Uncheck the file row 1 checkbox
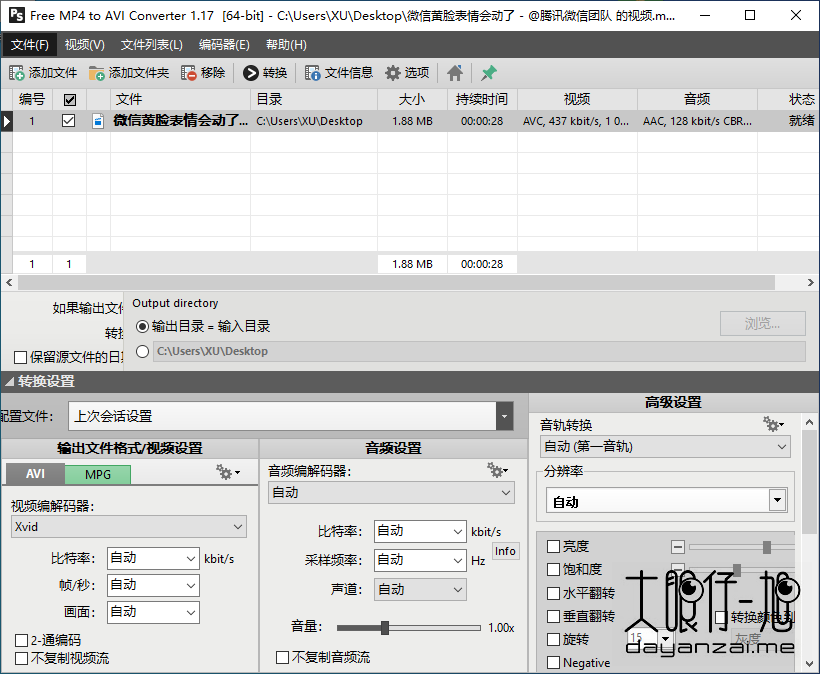The image size is (820, 674). click(x=69, y=121)
